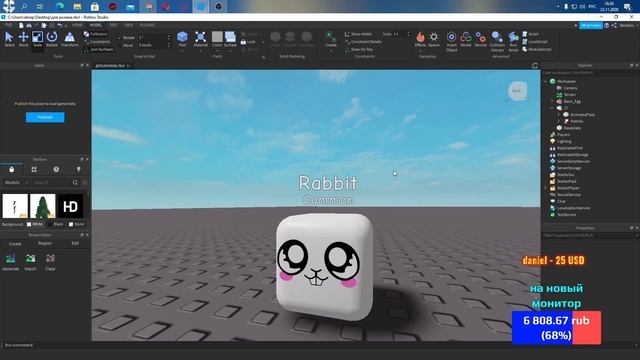Toggle Show Welds

pos(358,34)
